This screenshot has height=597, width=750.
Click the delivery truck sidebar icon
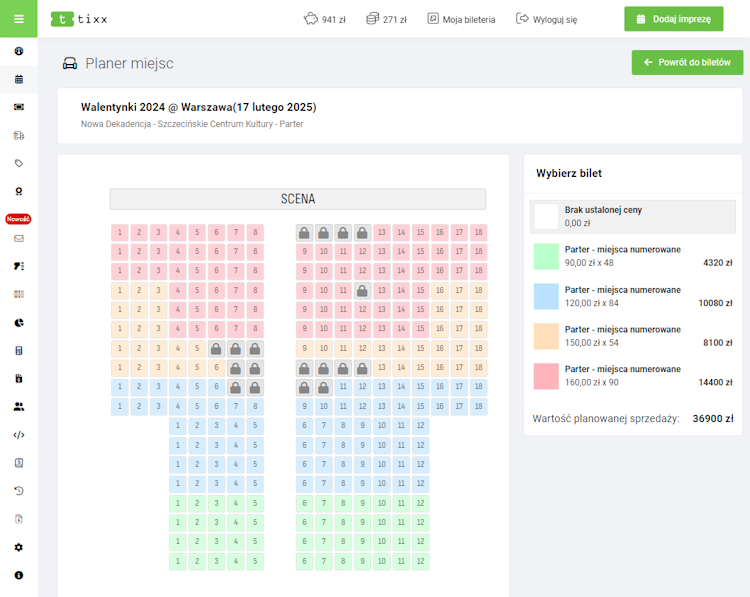click(19, 135)
